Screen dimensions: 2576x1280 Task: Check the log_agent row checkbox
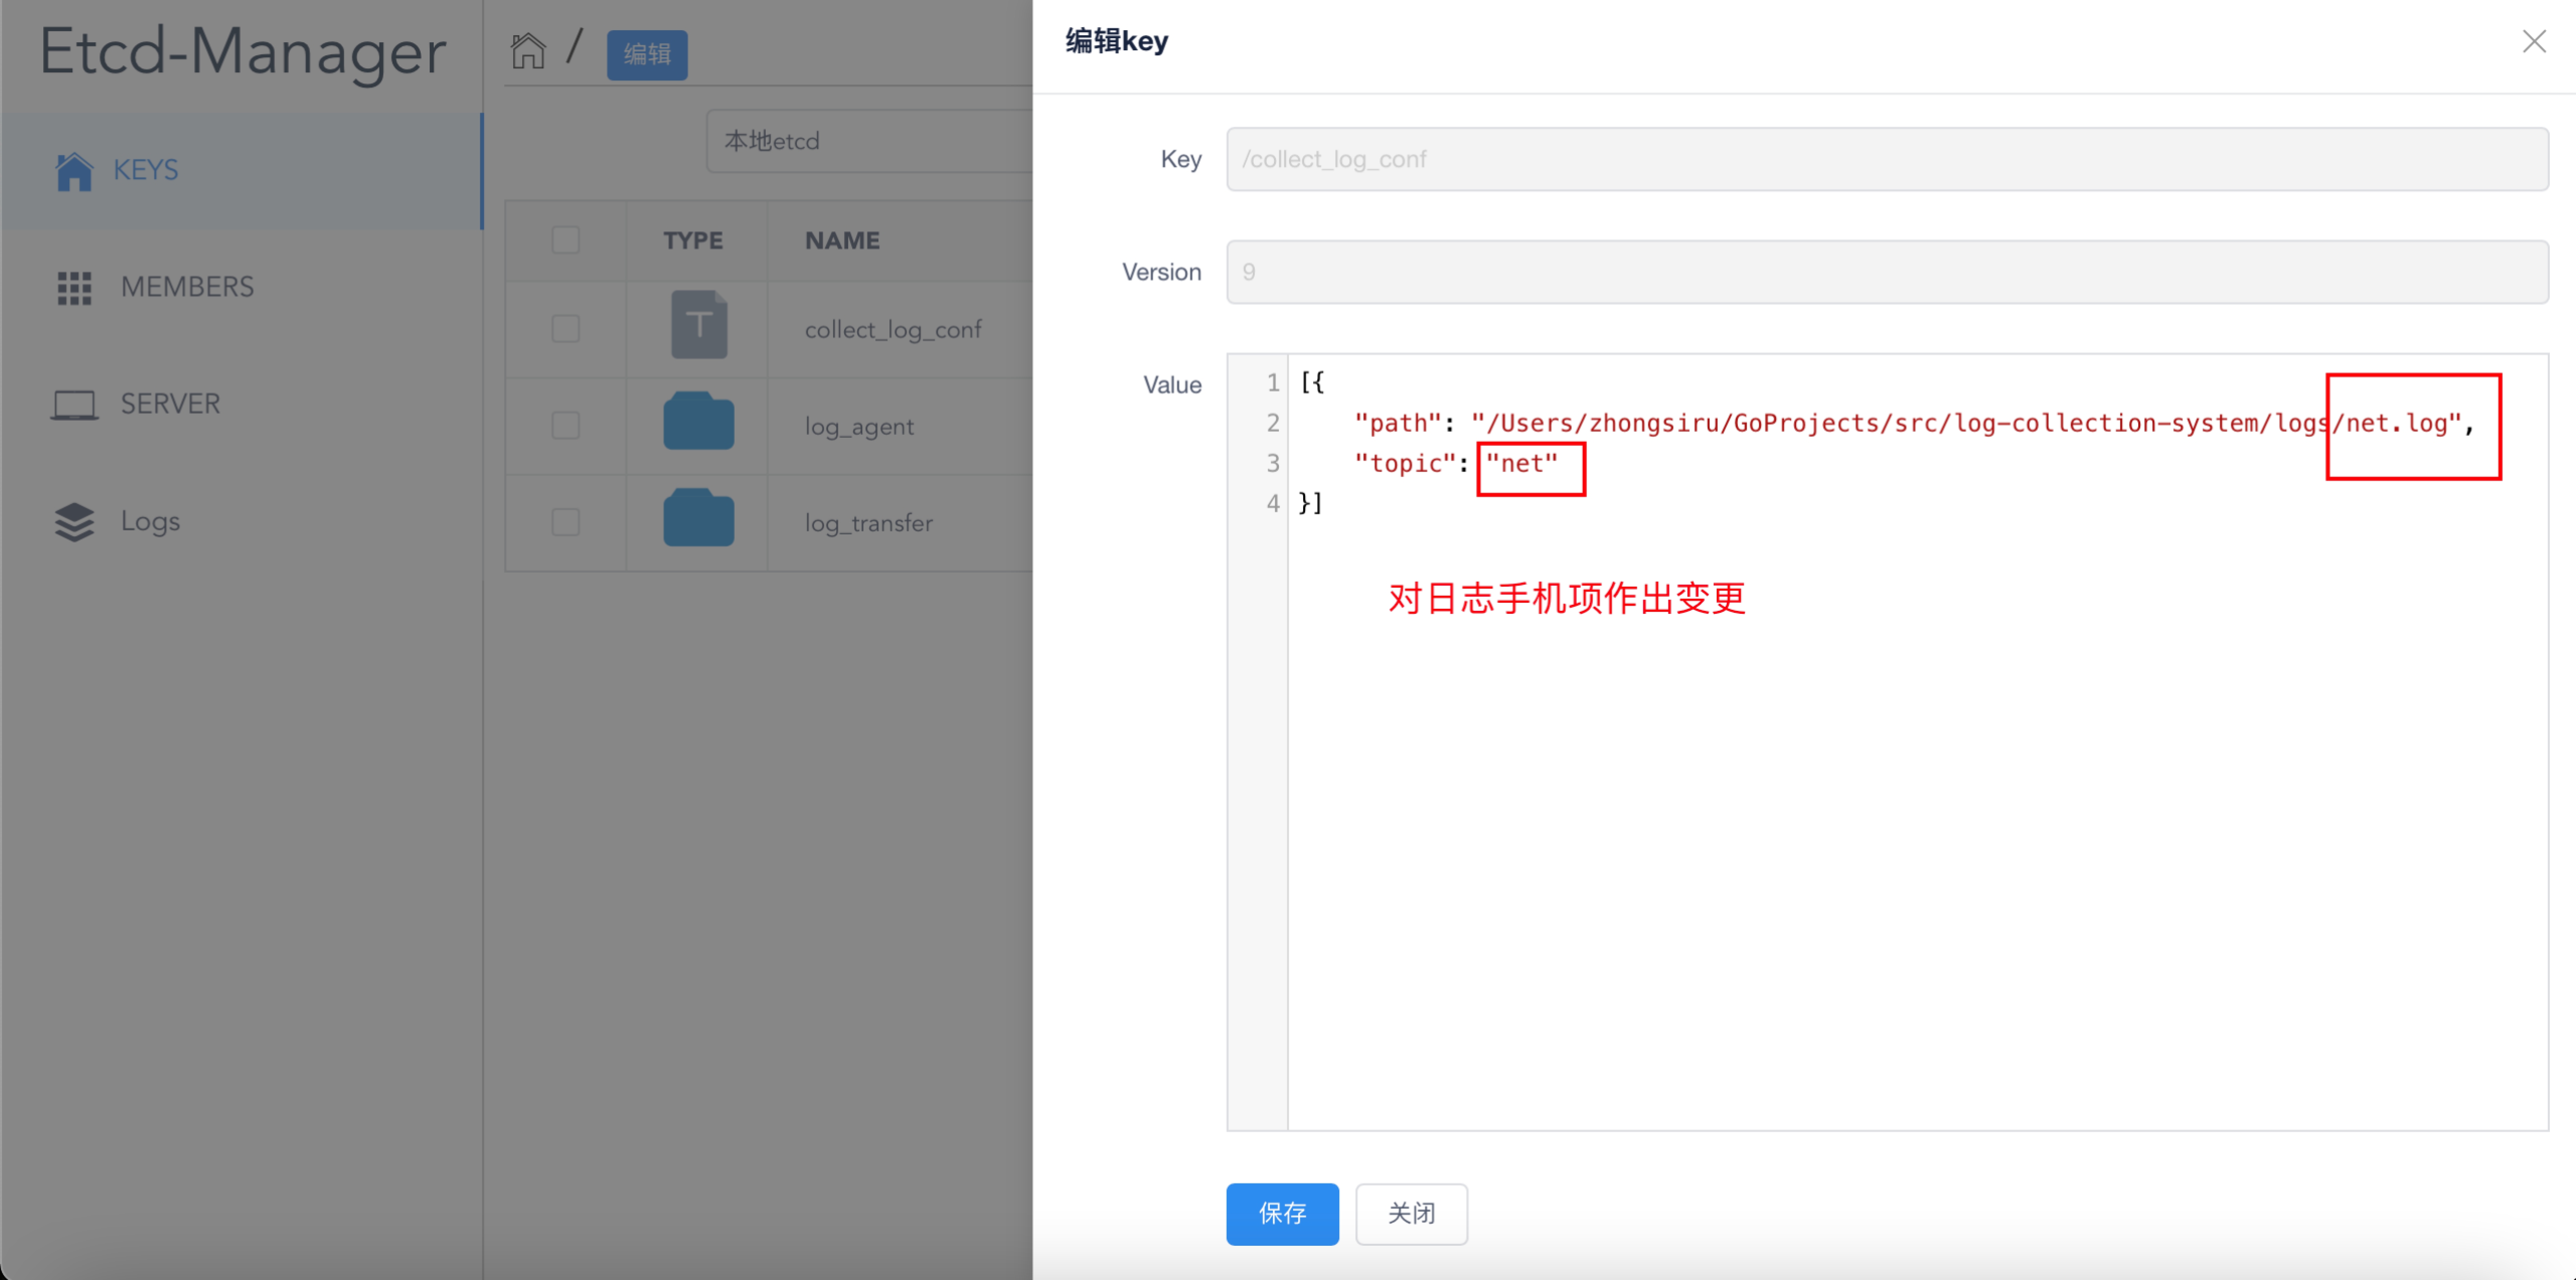tap(566, 426)
